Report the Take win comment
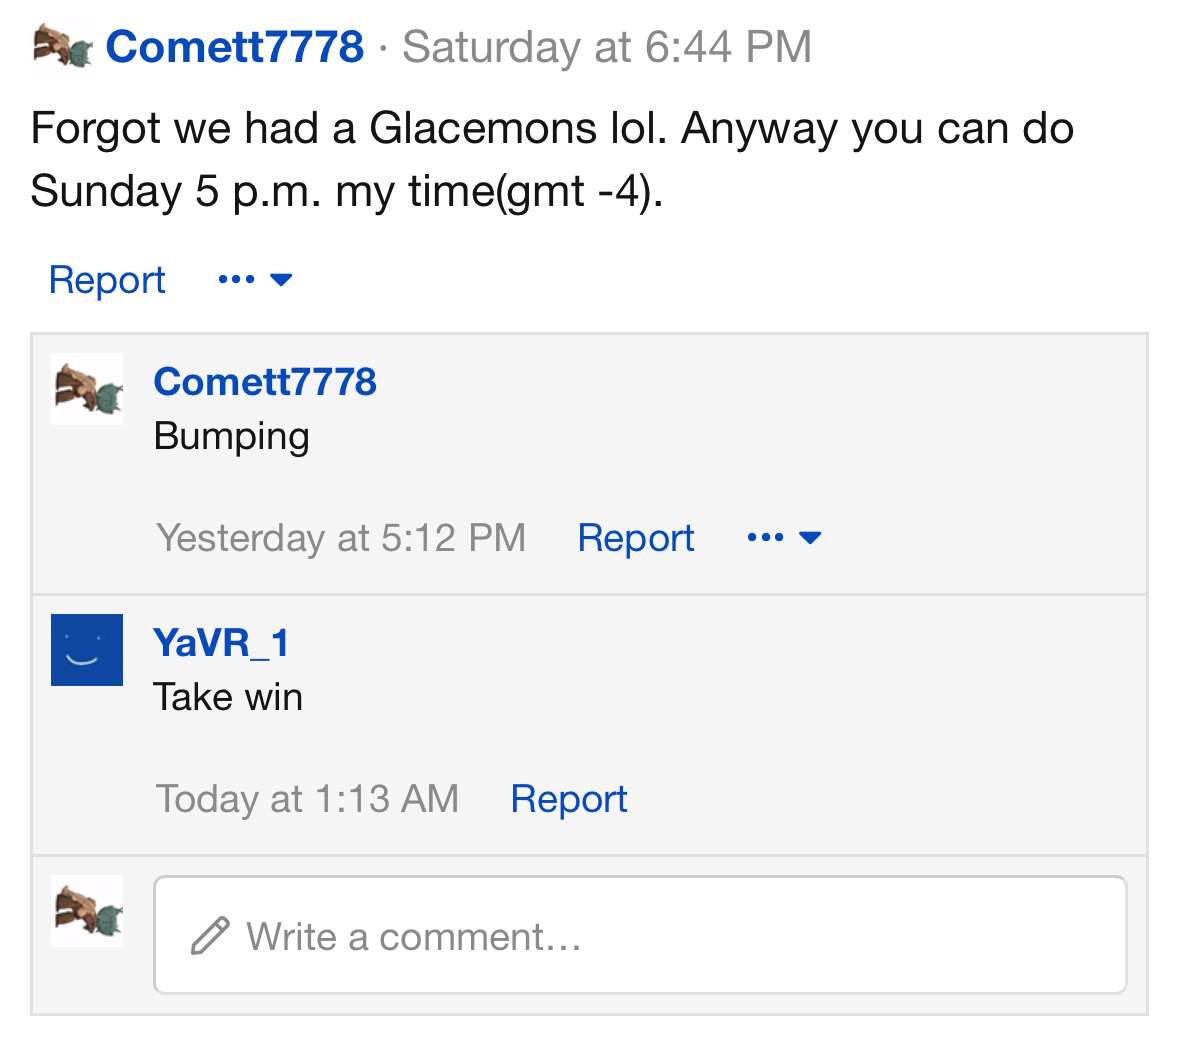Screen dimensions: 1179x1041 pos(568,799)
